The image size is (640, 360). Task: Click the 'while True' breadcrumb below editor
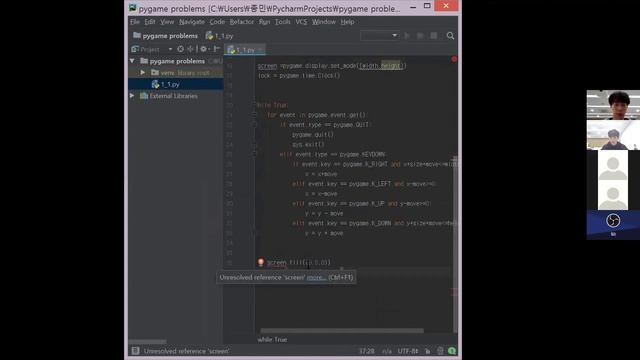(x=272, y=340)
